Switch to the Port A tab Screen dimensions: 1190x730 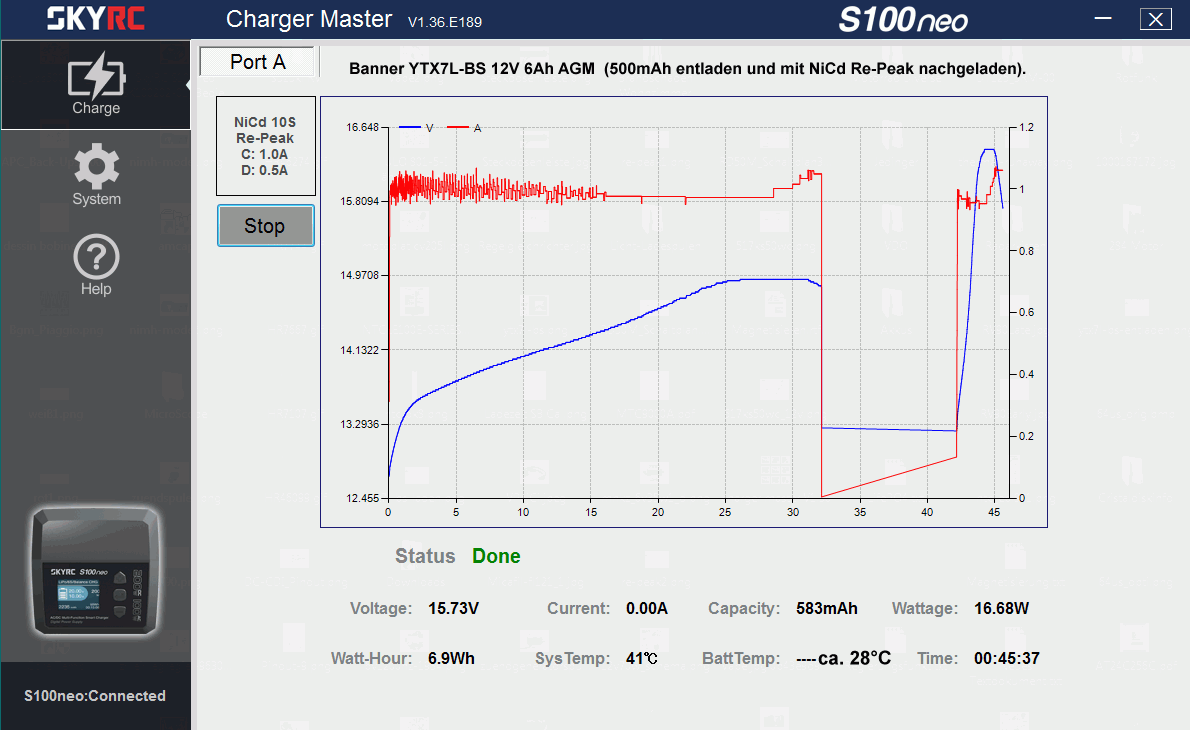[x=258, y=62]
